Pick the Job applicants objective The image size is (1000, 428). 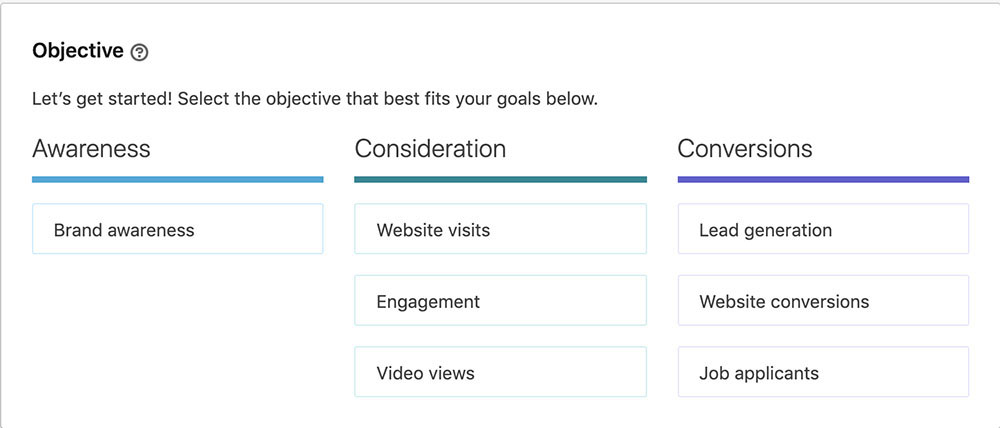[823, 372]
